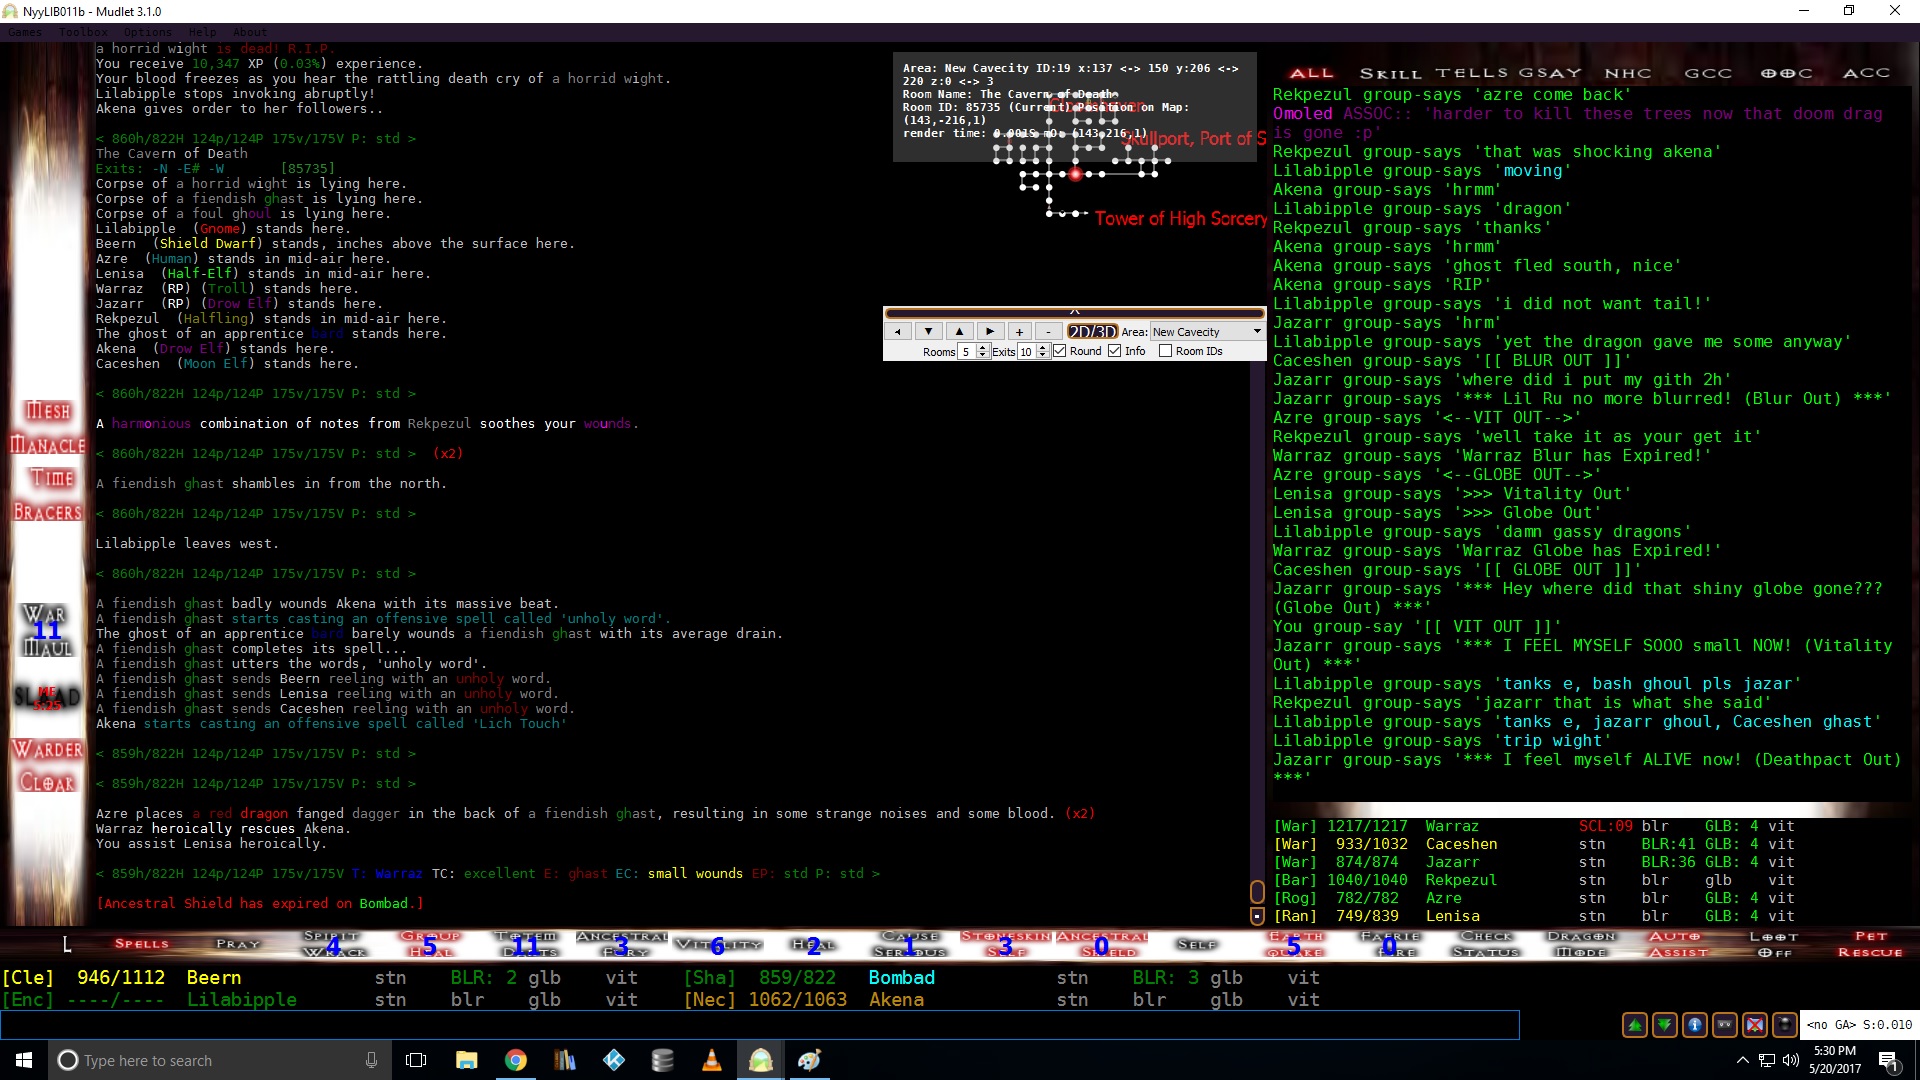The image size is (1920, 1080).
Task: Click the cassette replay recording icon
Action: click(1725, 1025)
